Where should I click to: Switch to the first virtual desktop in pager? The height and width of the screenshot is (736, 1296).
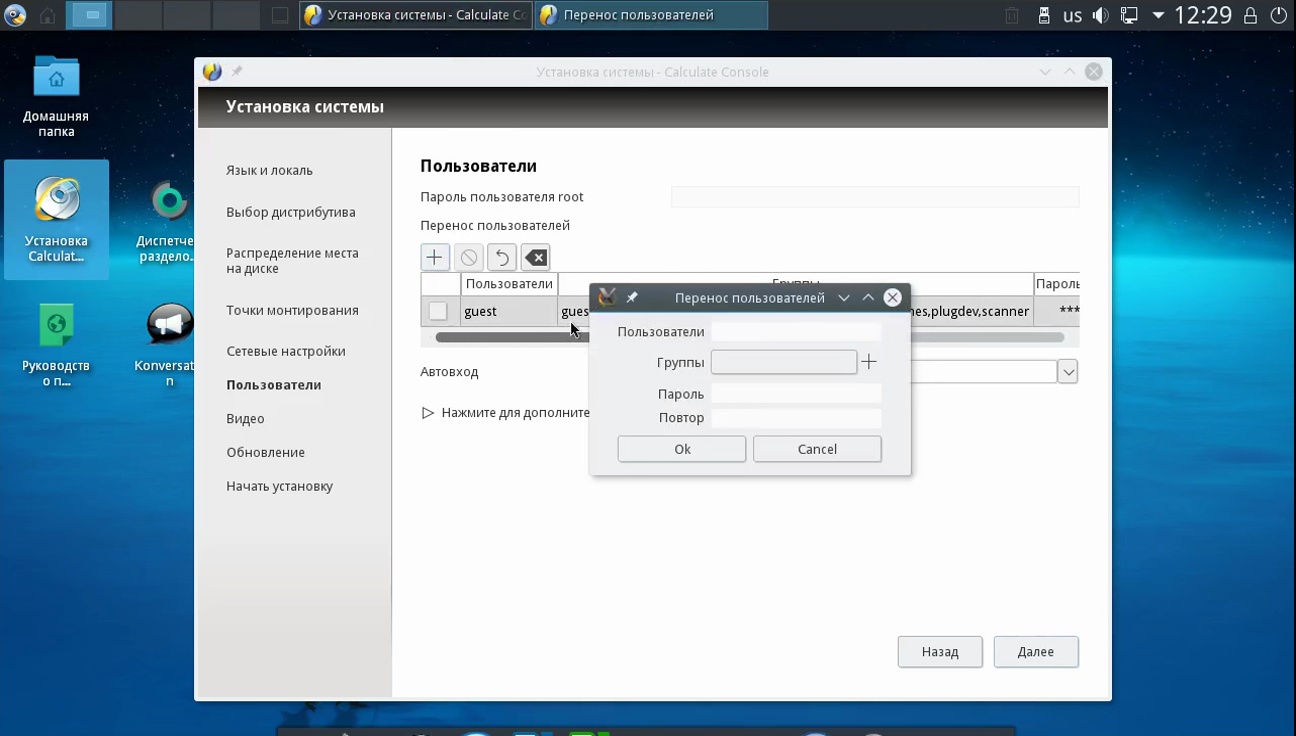(x=91, y=15)
